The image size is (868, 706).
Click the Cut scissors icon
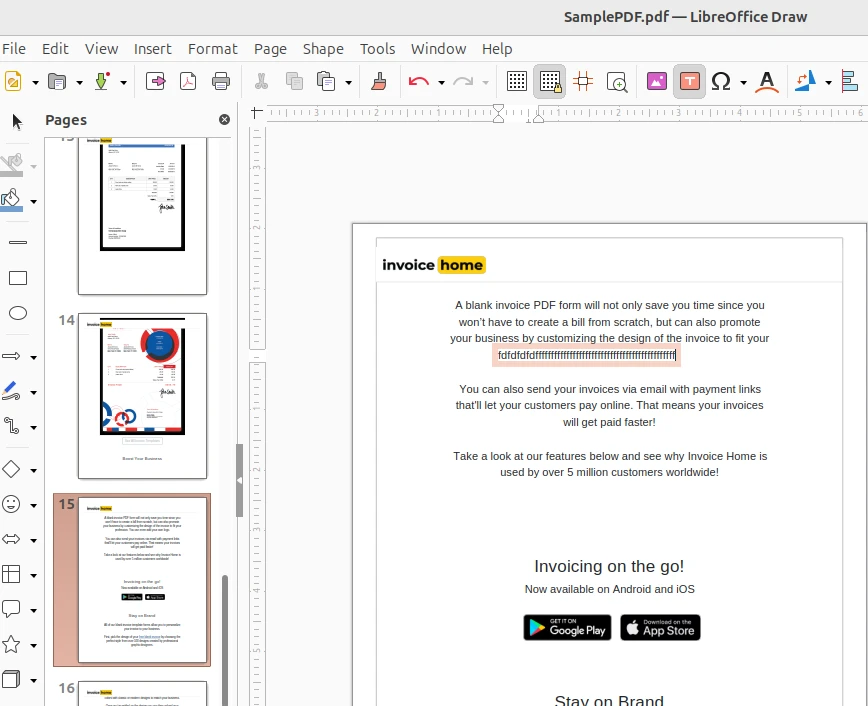pyautogui.click(x=261, y=81)
